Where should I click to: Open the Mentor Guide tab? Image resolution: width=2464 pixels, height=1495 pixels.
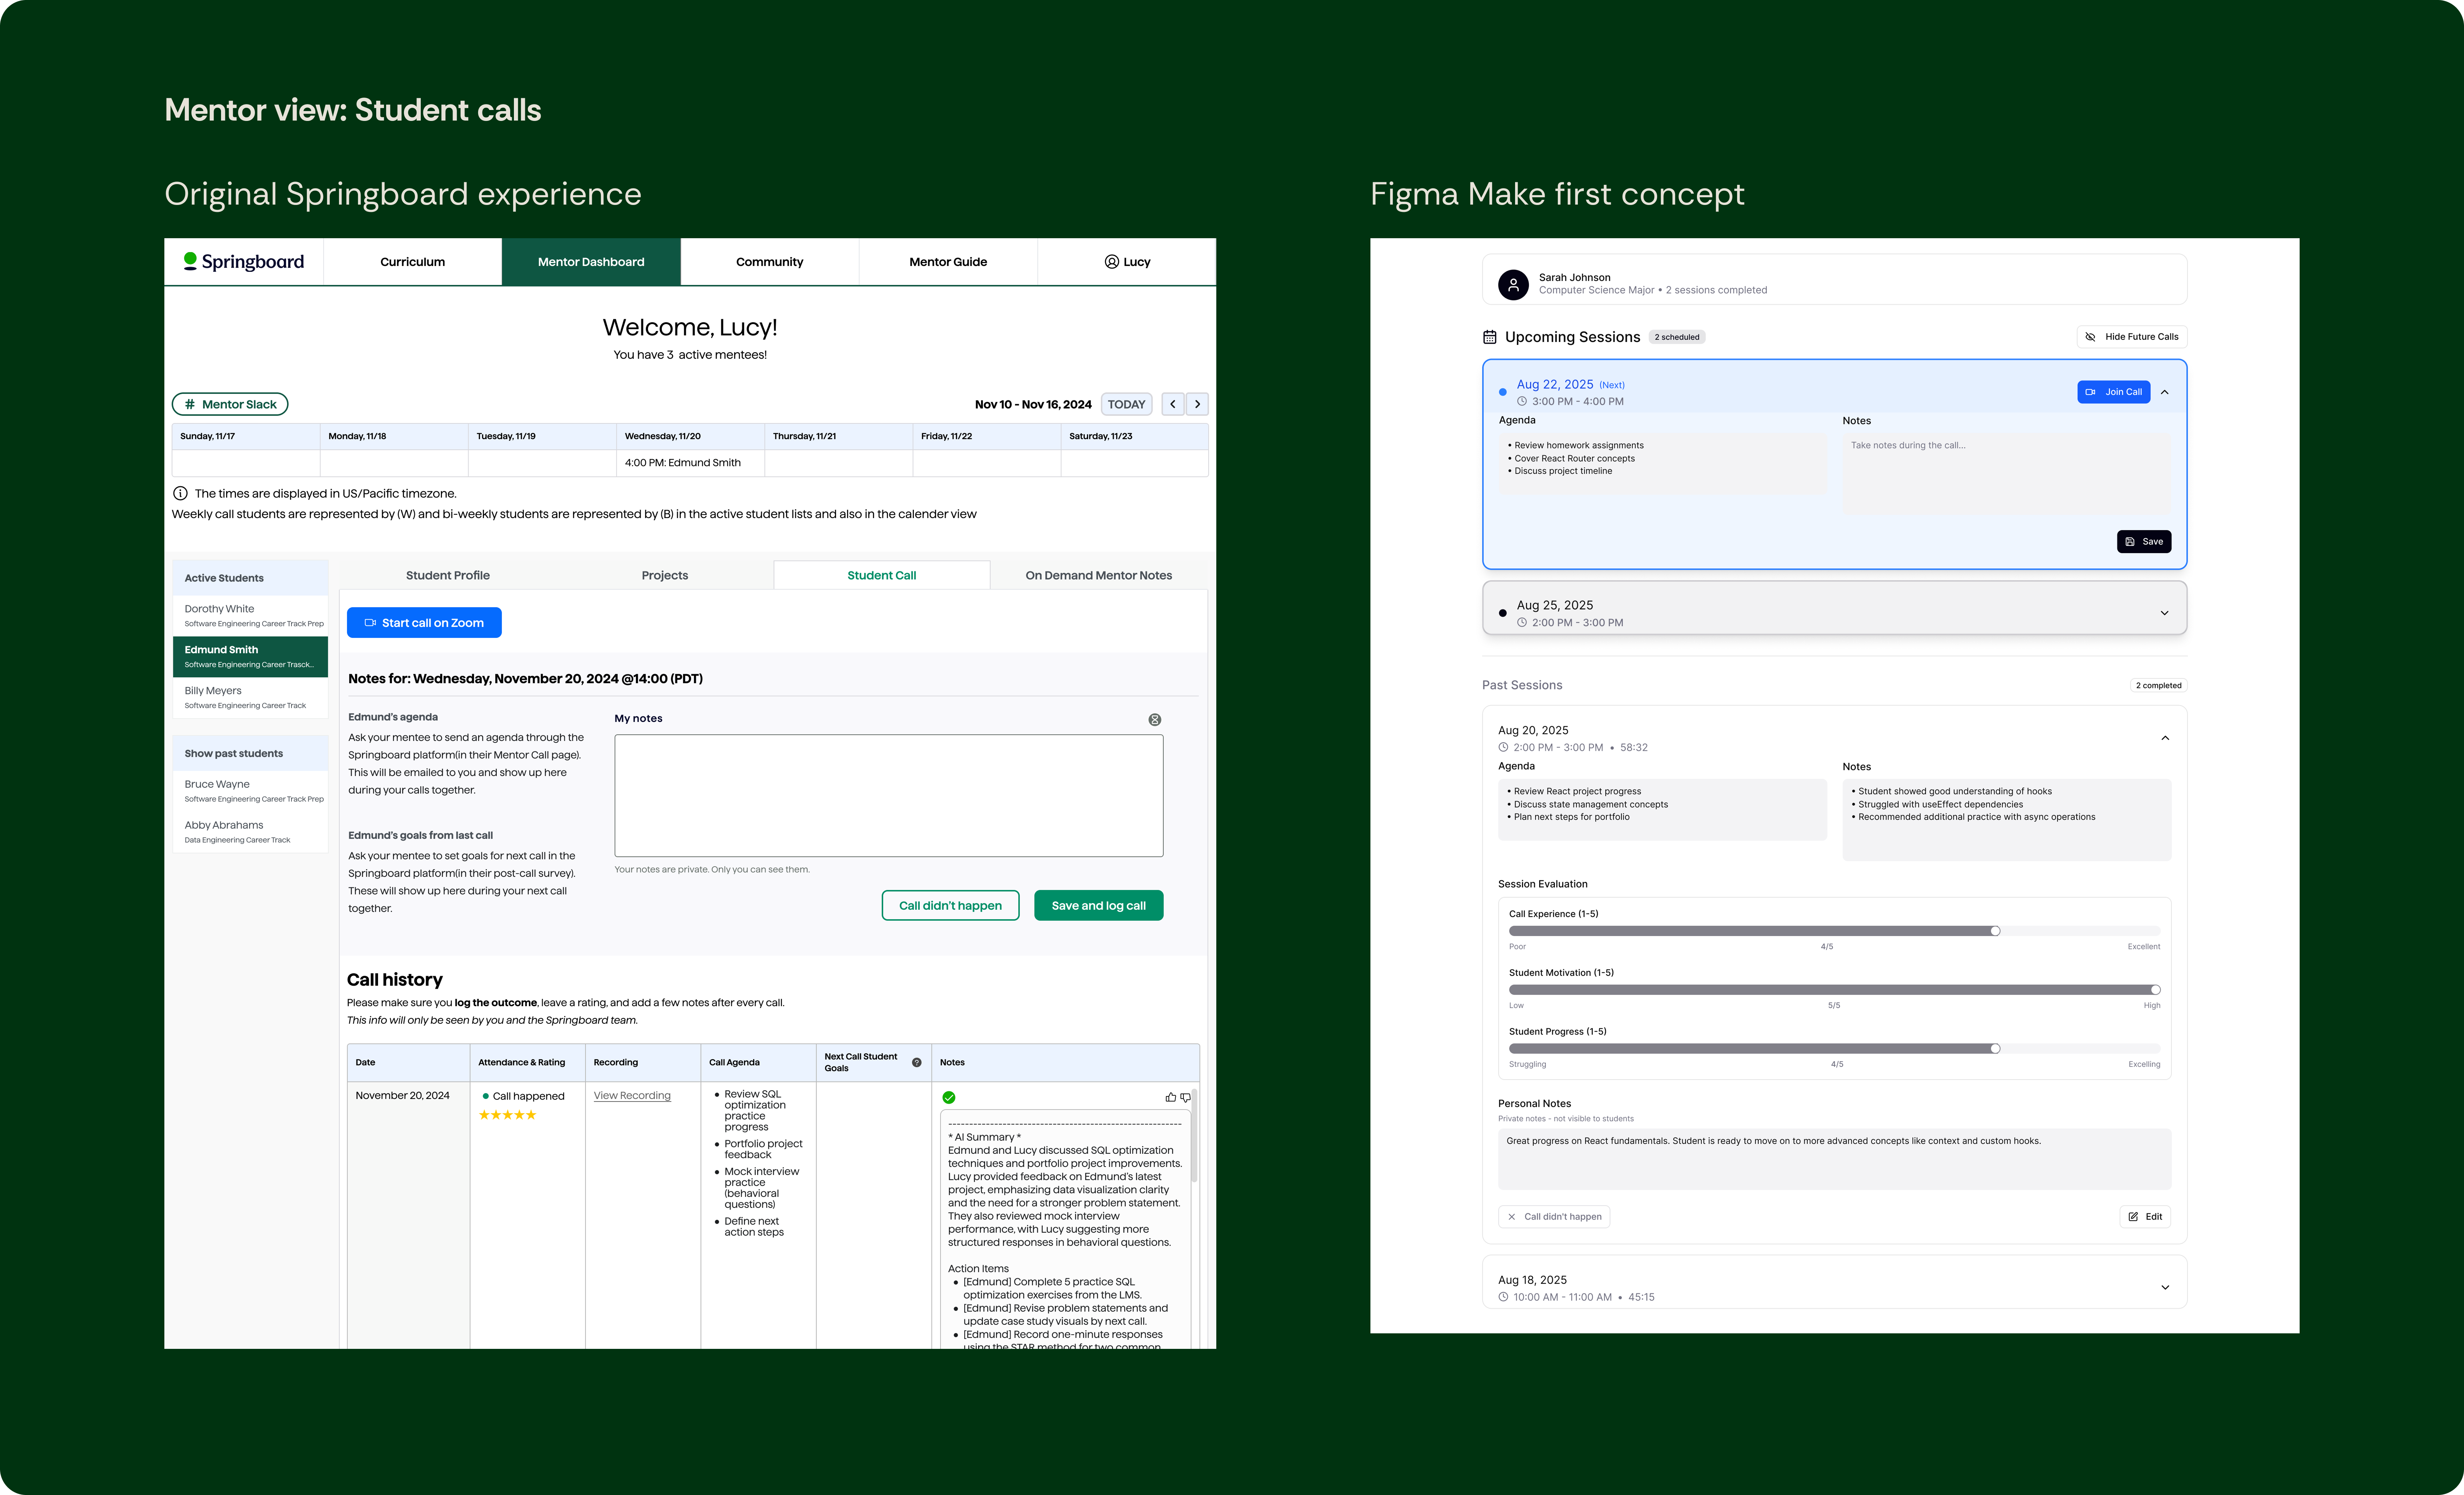point(948,262)
